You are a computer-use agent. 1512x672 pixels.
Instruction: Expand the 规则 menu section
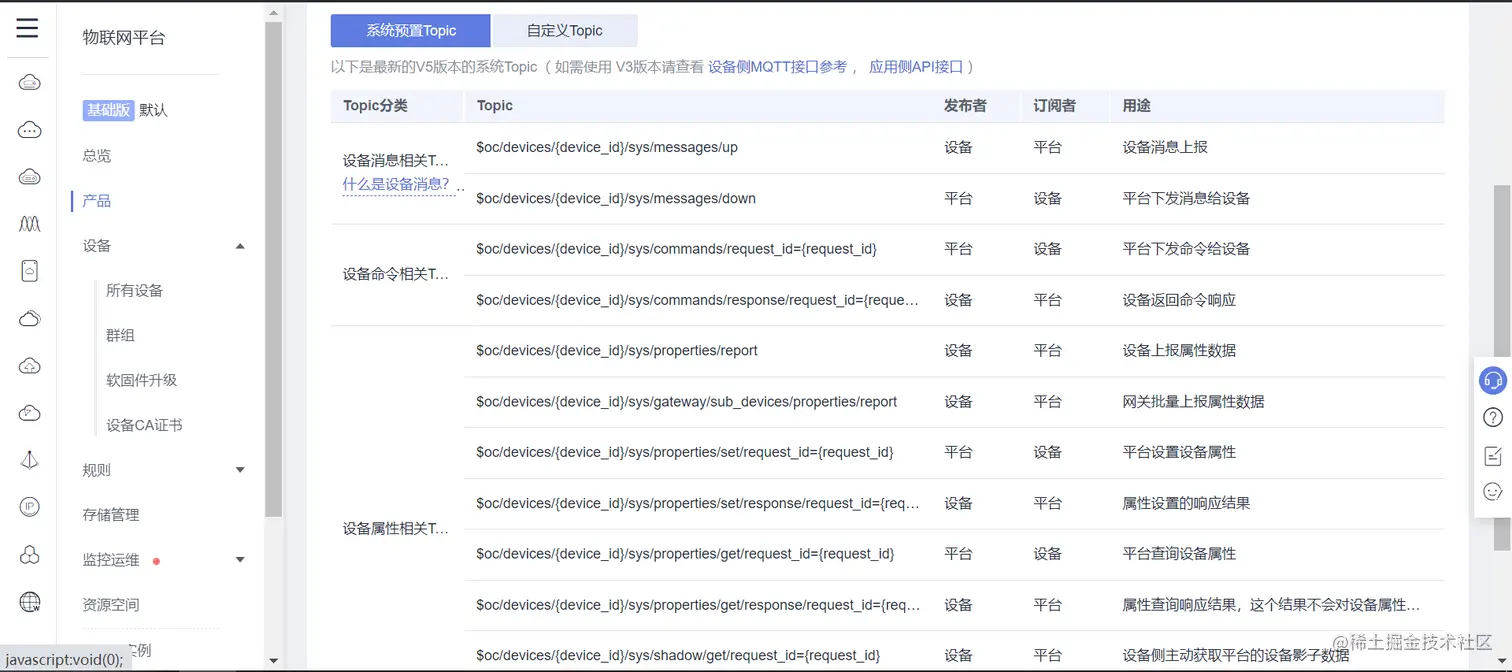point(240,470)
